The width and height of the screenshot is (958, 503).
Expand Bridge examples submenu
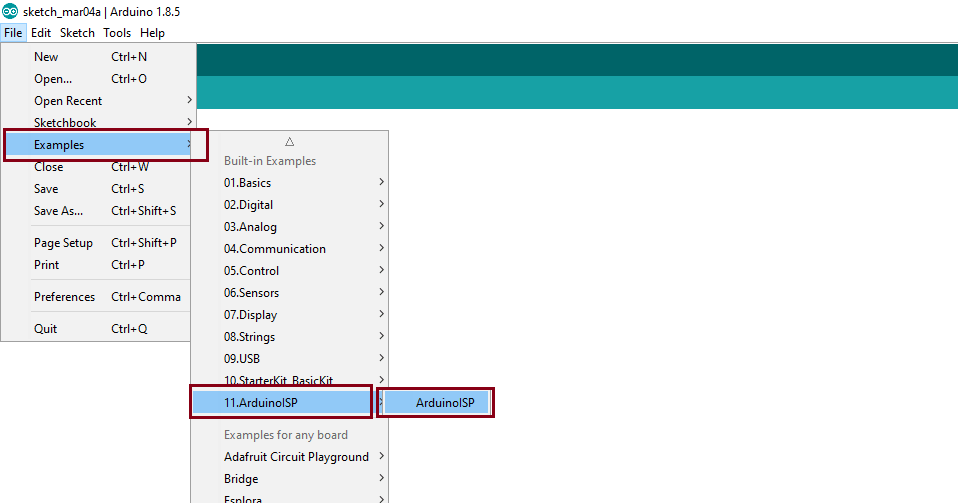290,479
